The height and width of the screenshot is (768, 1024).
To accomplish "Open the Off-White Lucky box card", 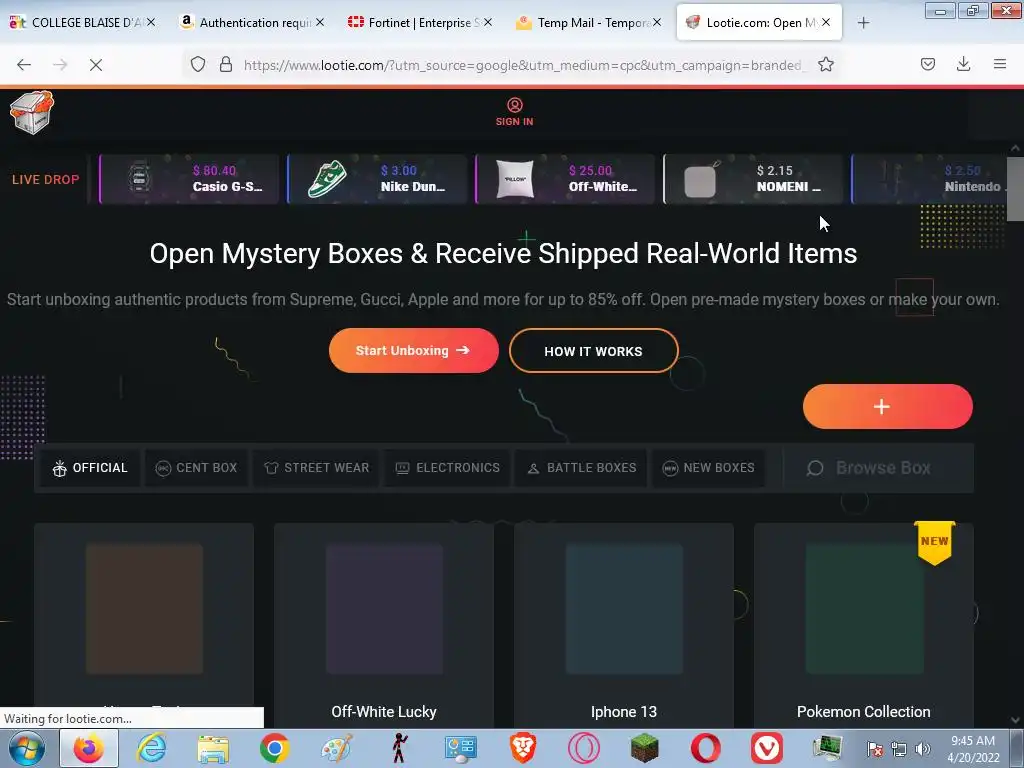I will [x=384, y=625].
